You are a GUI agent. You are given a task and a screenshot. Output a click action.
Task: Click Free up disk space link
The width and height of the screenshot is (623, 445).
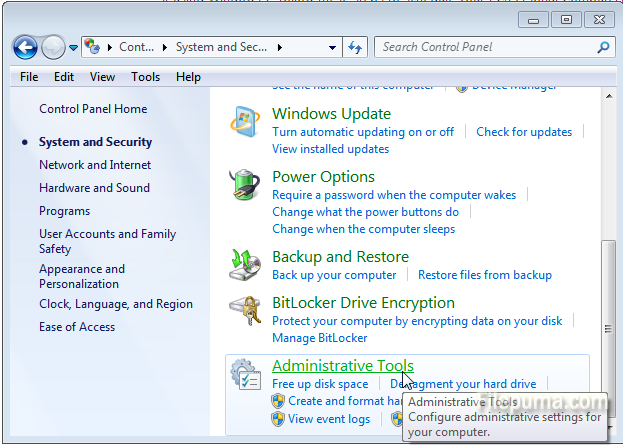(320, 384)
